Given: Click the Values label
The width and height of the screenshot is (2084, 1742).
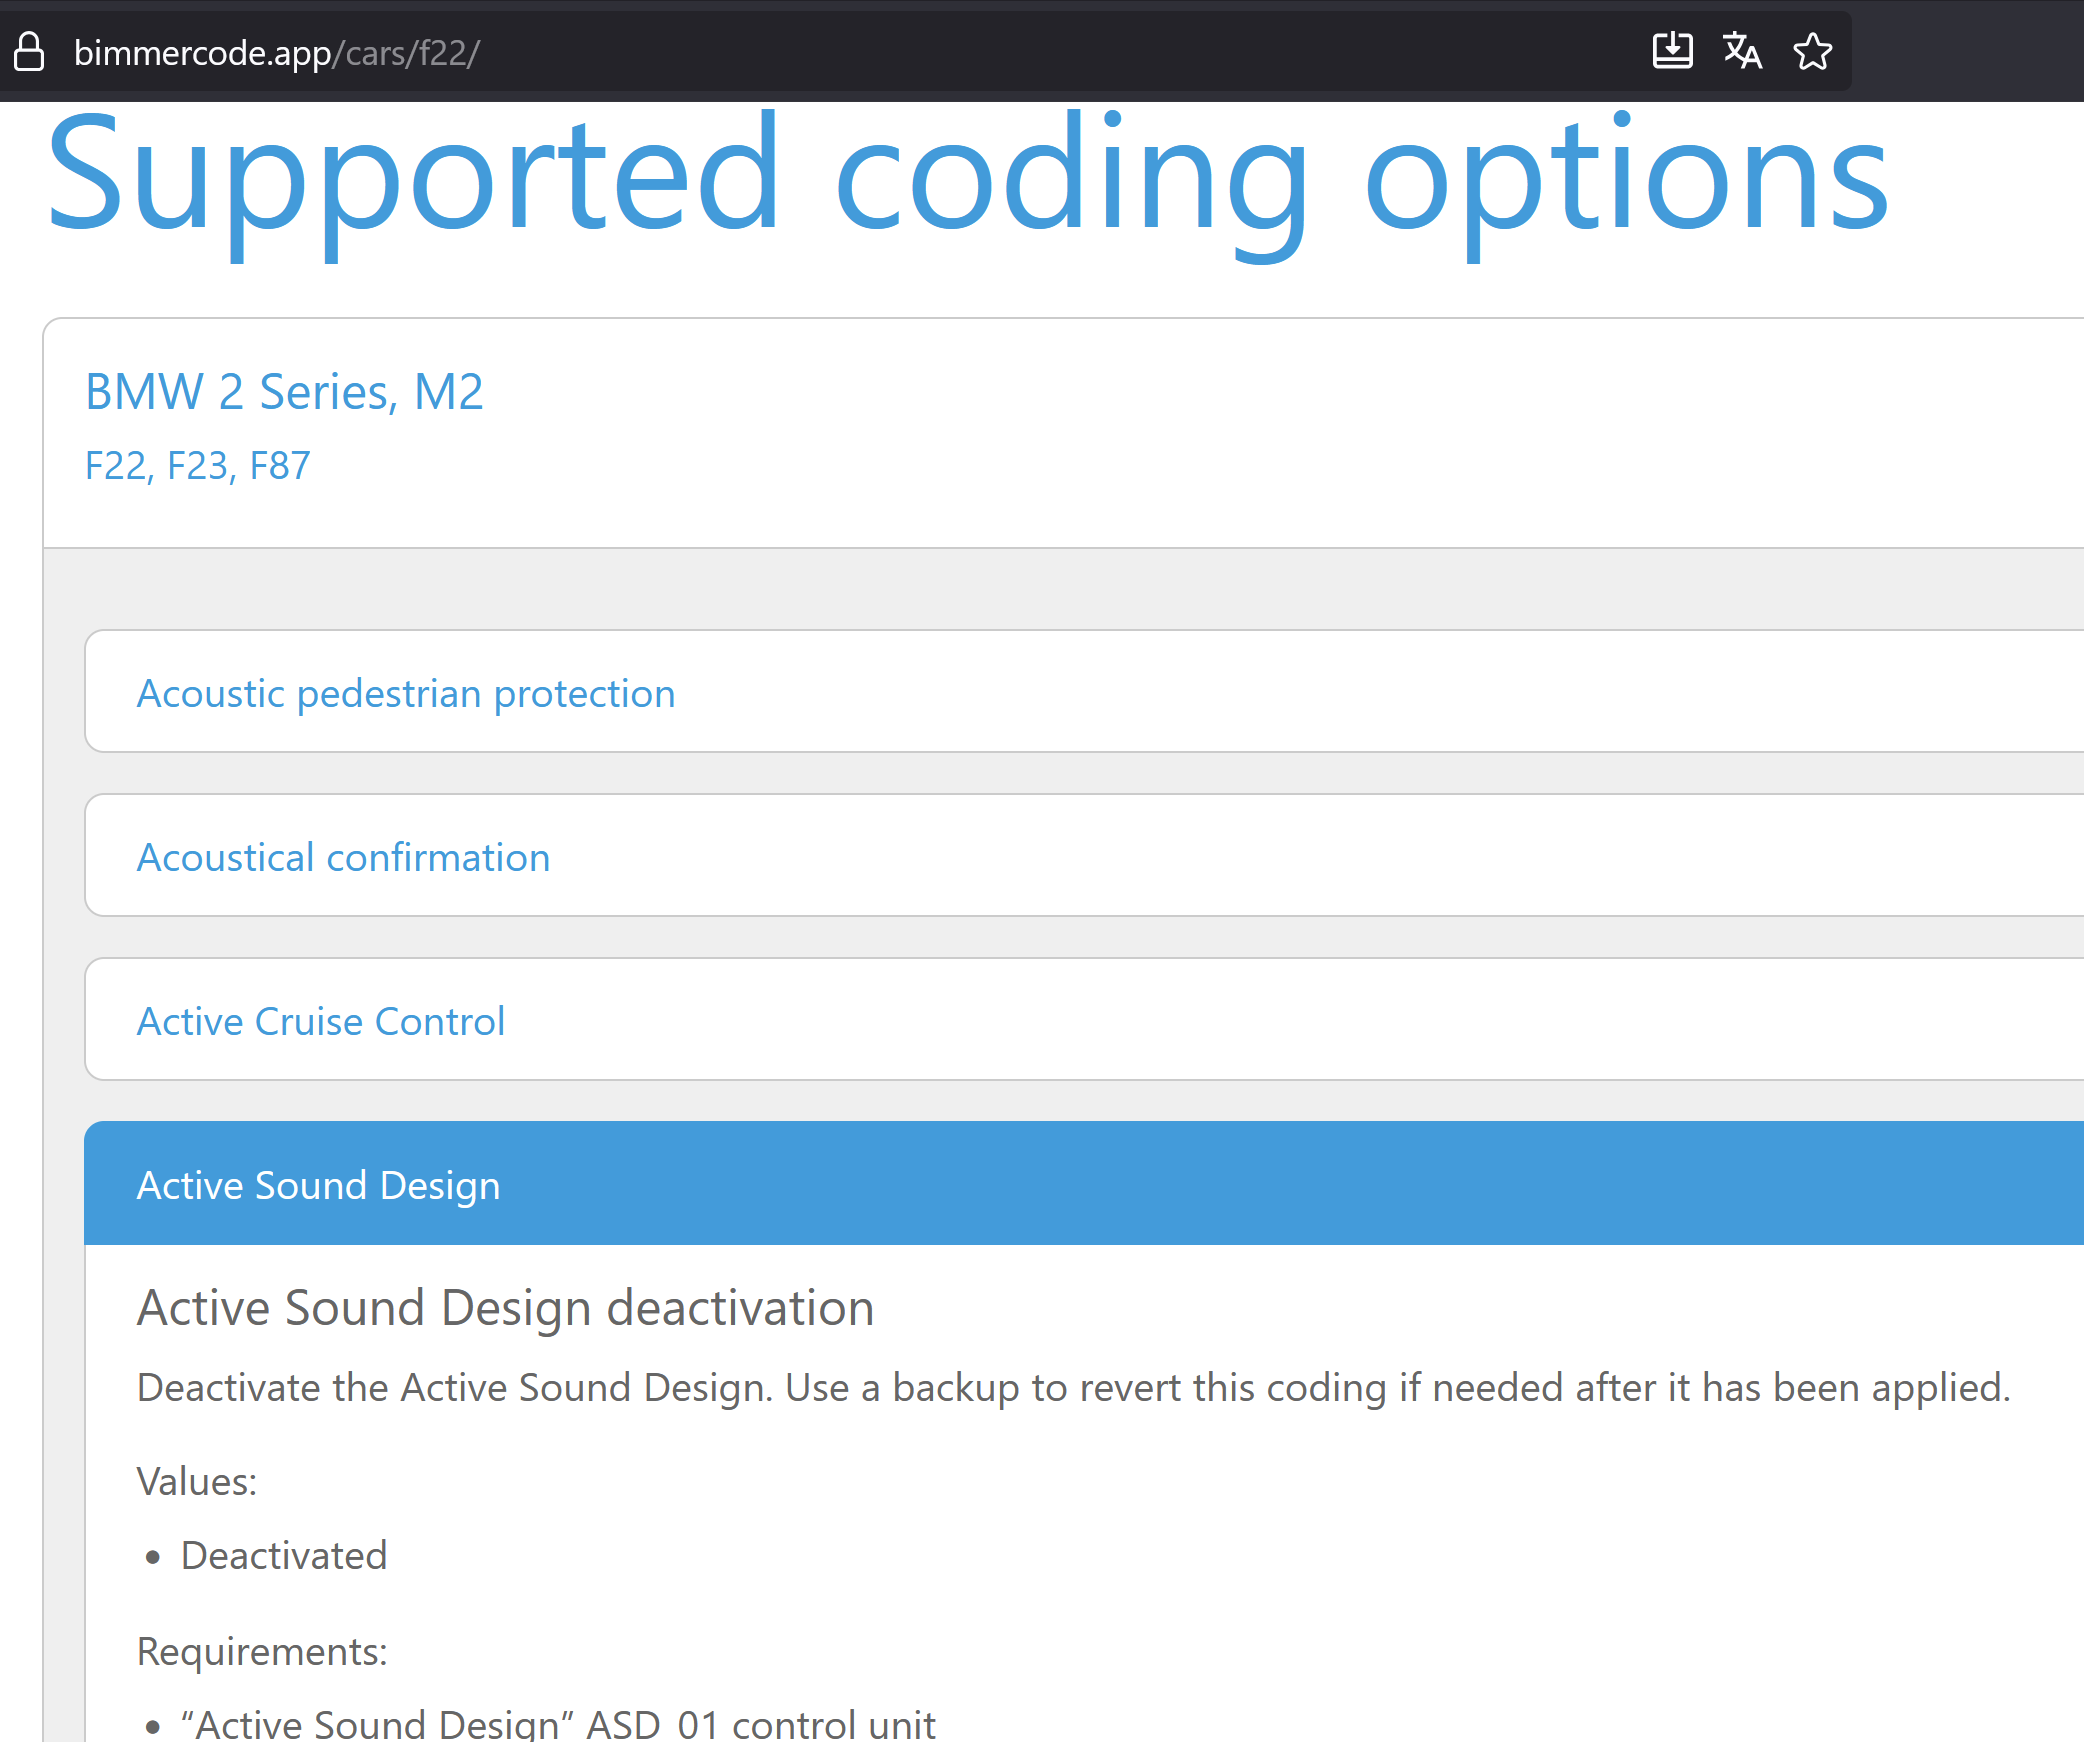Looking at the screenshot, I should click(x=197, y=1481).
